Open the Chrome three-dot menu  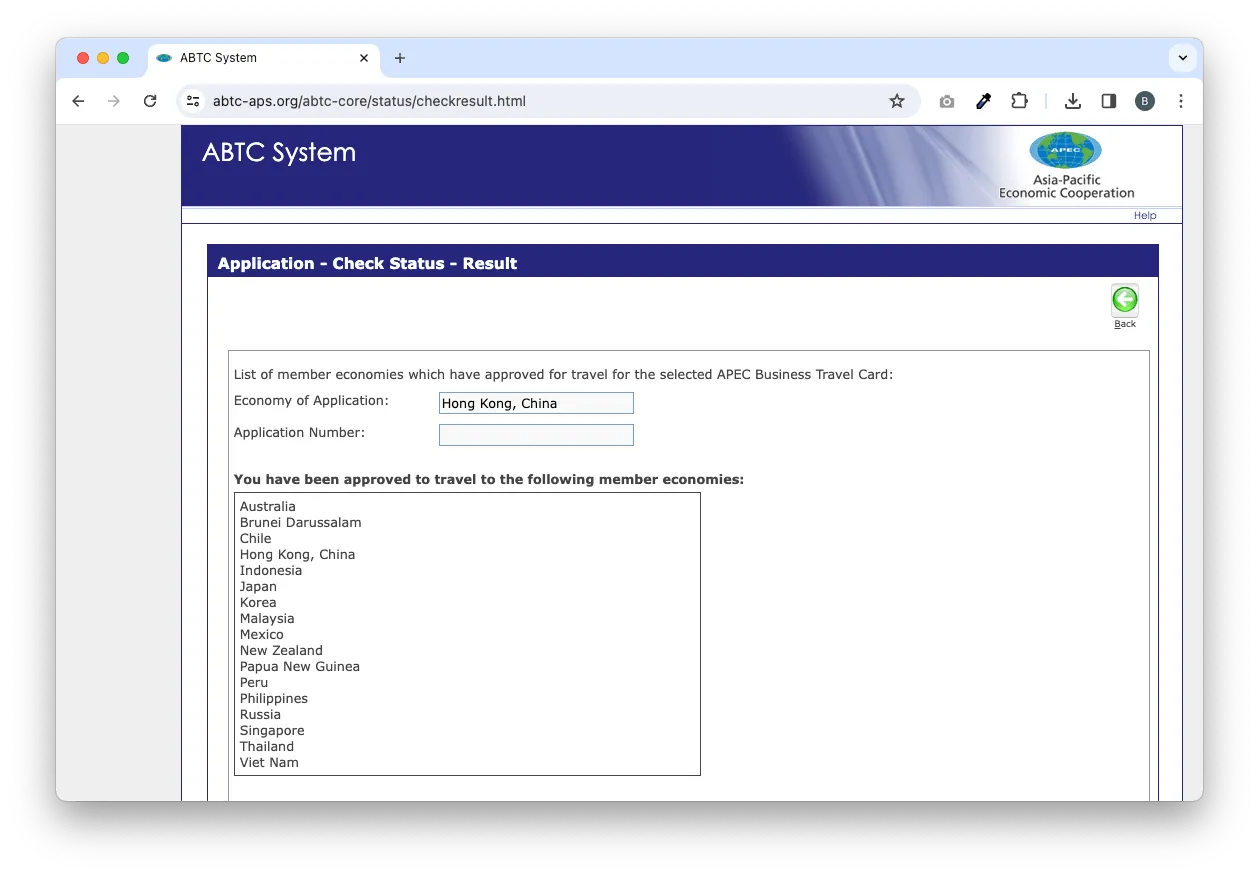click(x=1181, y=101)
